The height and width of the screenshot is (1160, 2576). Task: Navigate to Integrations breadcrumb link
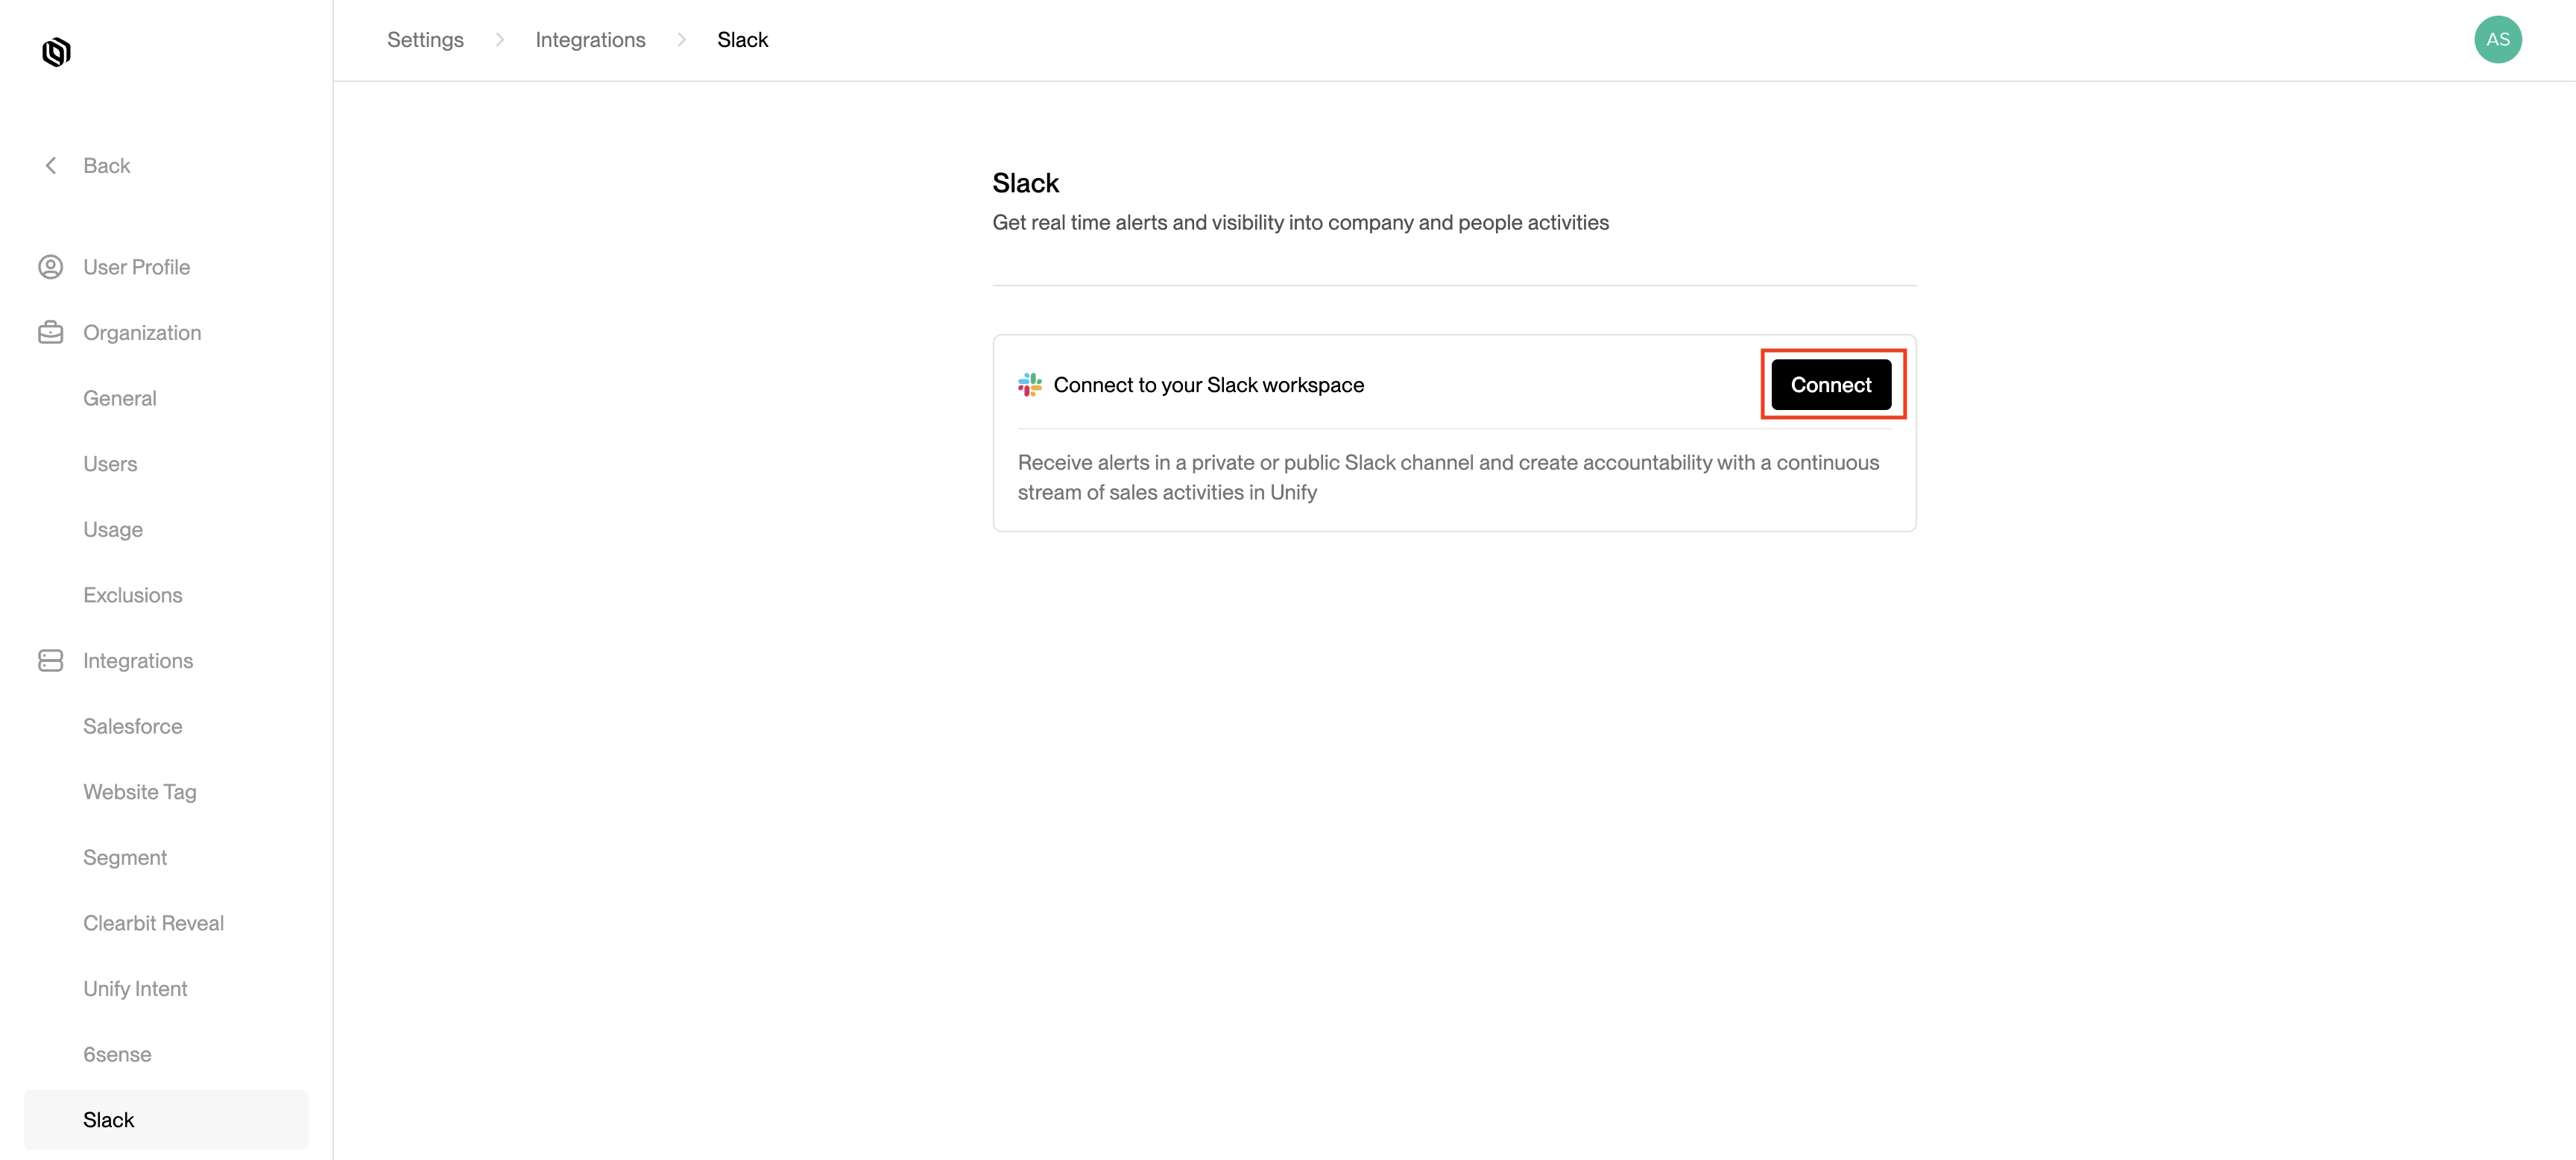[590, 40]
